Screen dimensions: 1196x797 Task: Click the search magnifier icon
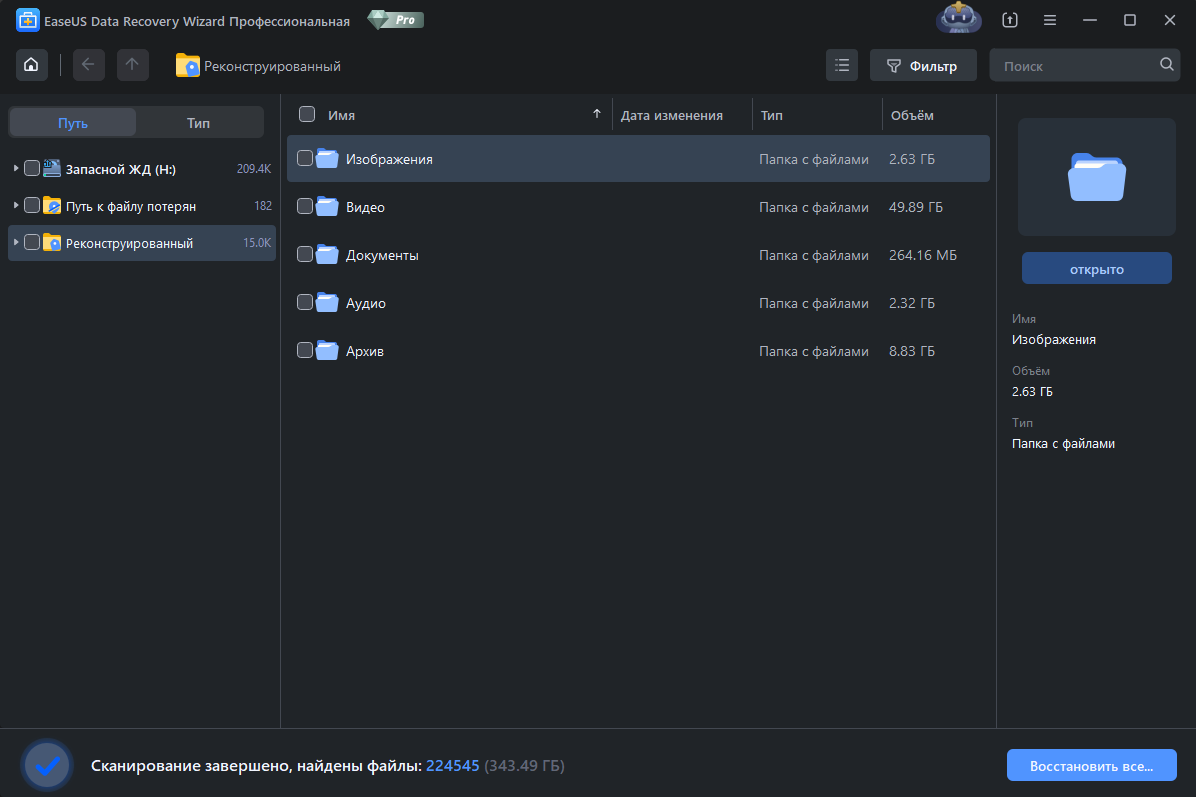pyautogui.click(x=1166, y=65)
